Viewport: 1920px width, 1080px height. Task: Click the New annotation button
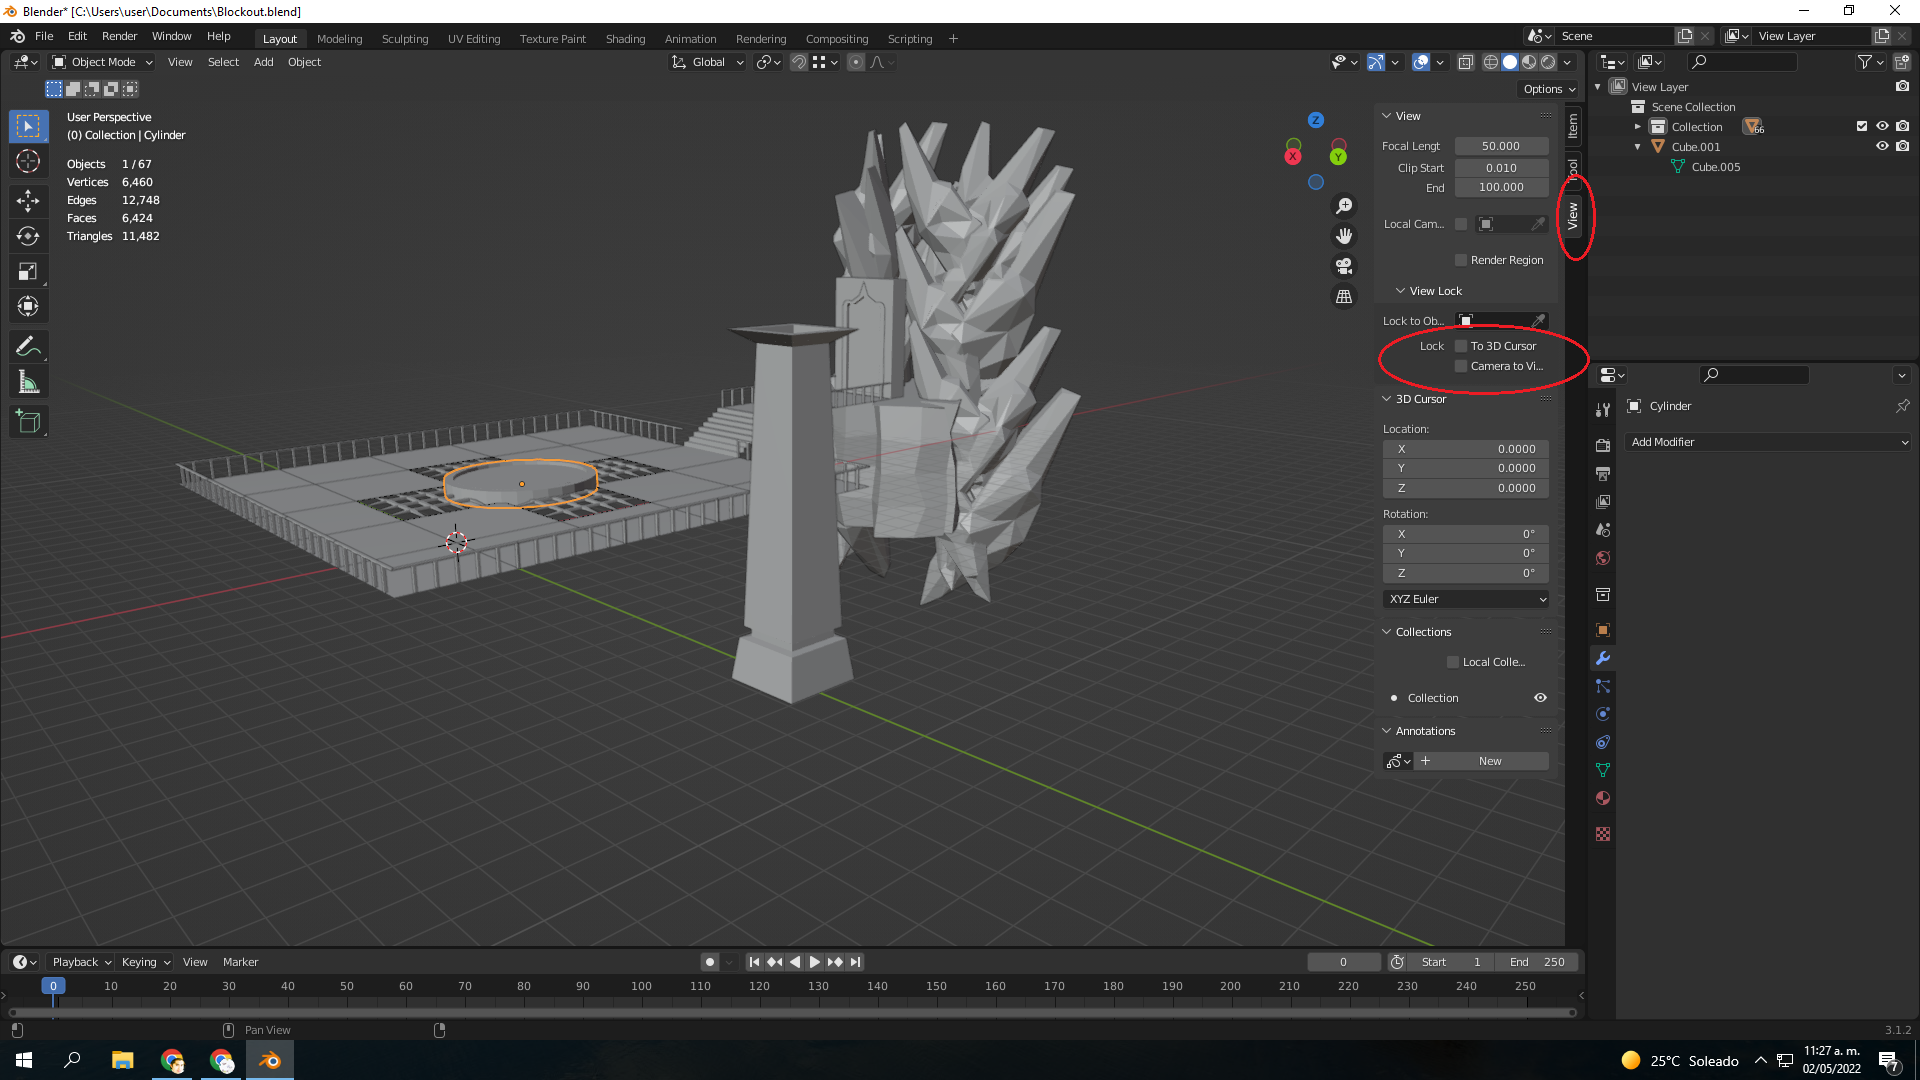[x=1489, y=761]
